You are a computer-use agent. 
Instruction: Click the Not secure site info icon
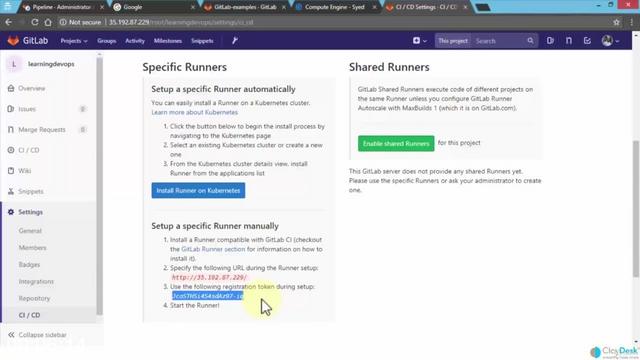coord(63,22)
